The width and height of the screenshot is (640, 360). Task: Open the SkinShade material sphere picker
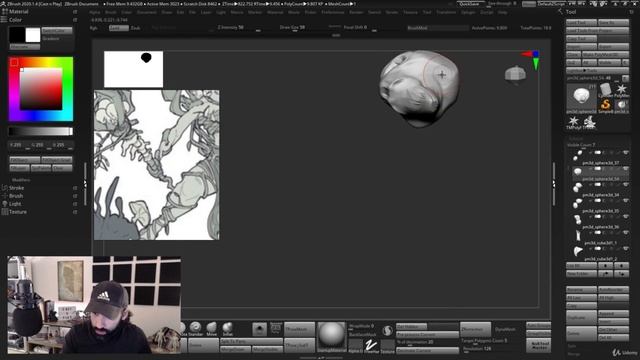[331, 337]
